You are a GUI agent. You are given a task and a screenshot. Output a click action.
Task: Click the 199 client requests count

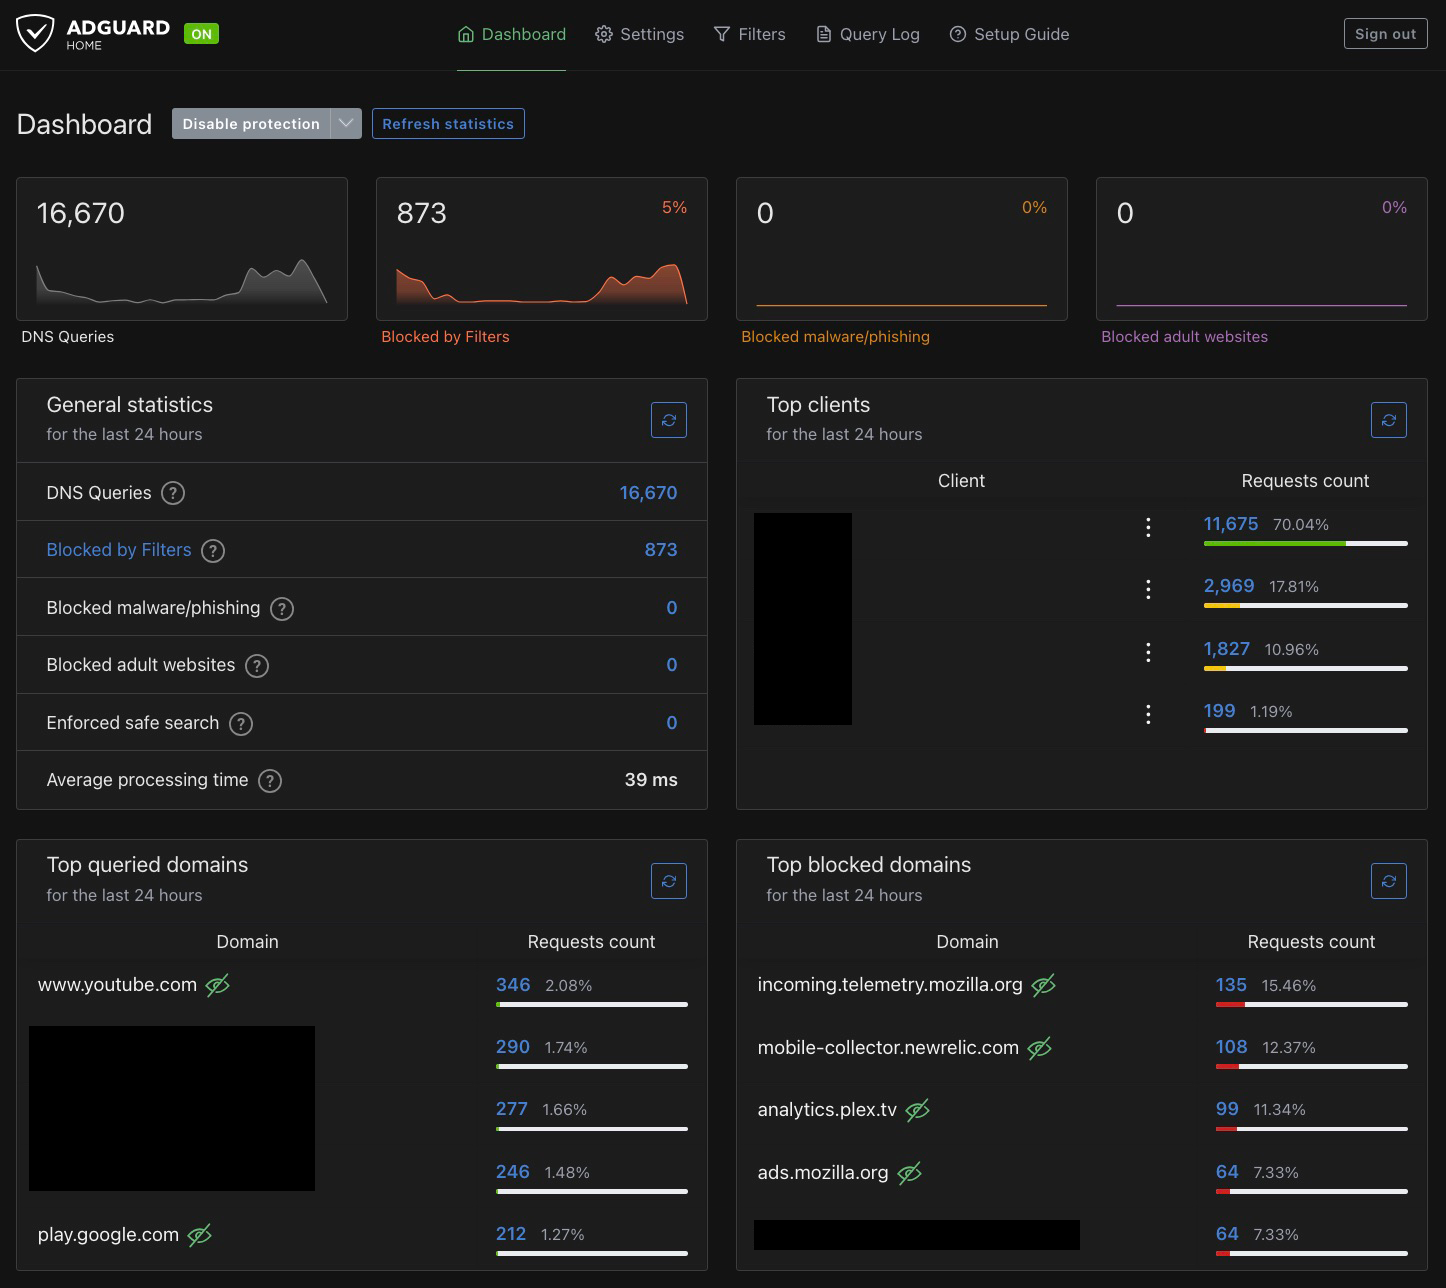point(1220,711)
